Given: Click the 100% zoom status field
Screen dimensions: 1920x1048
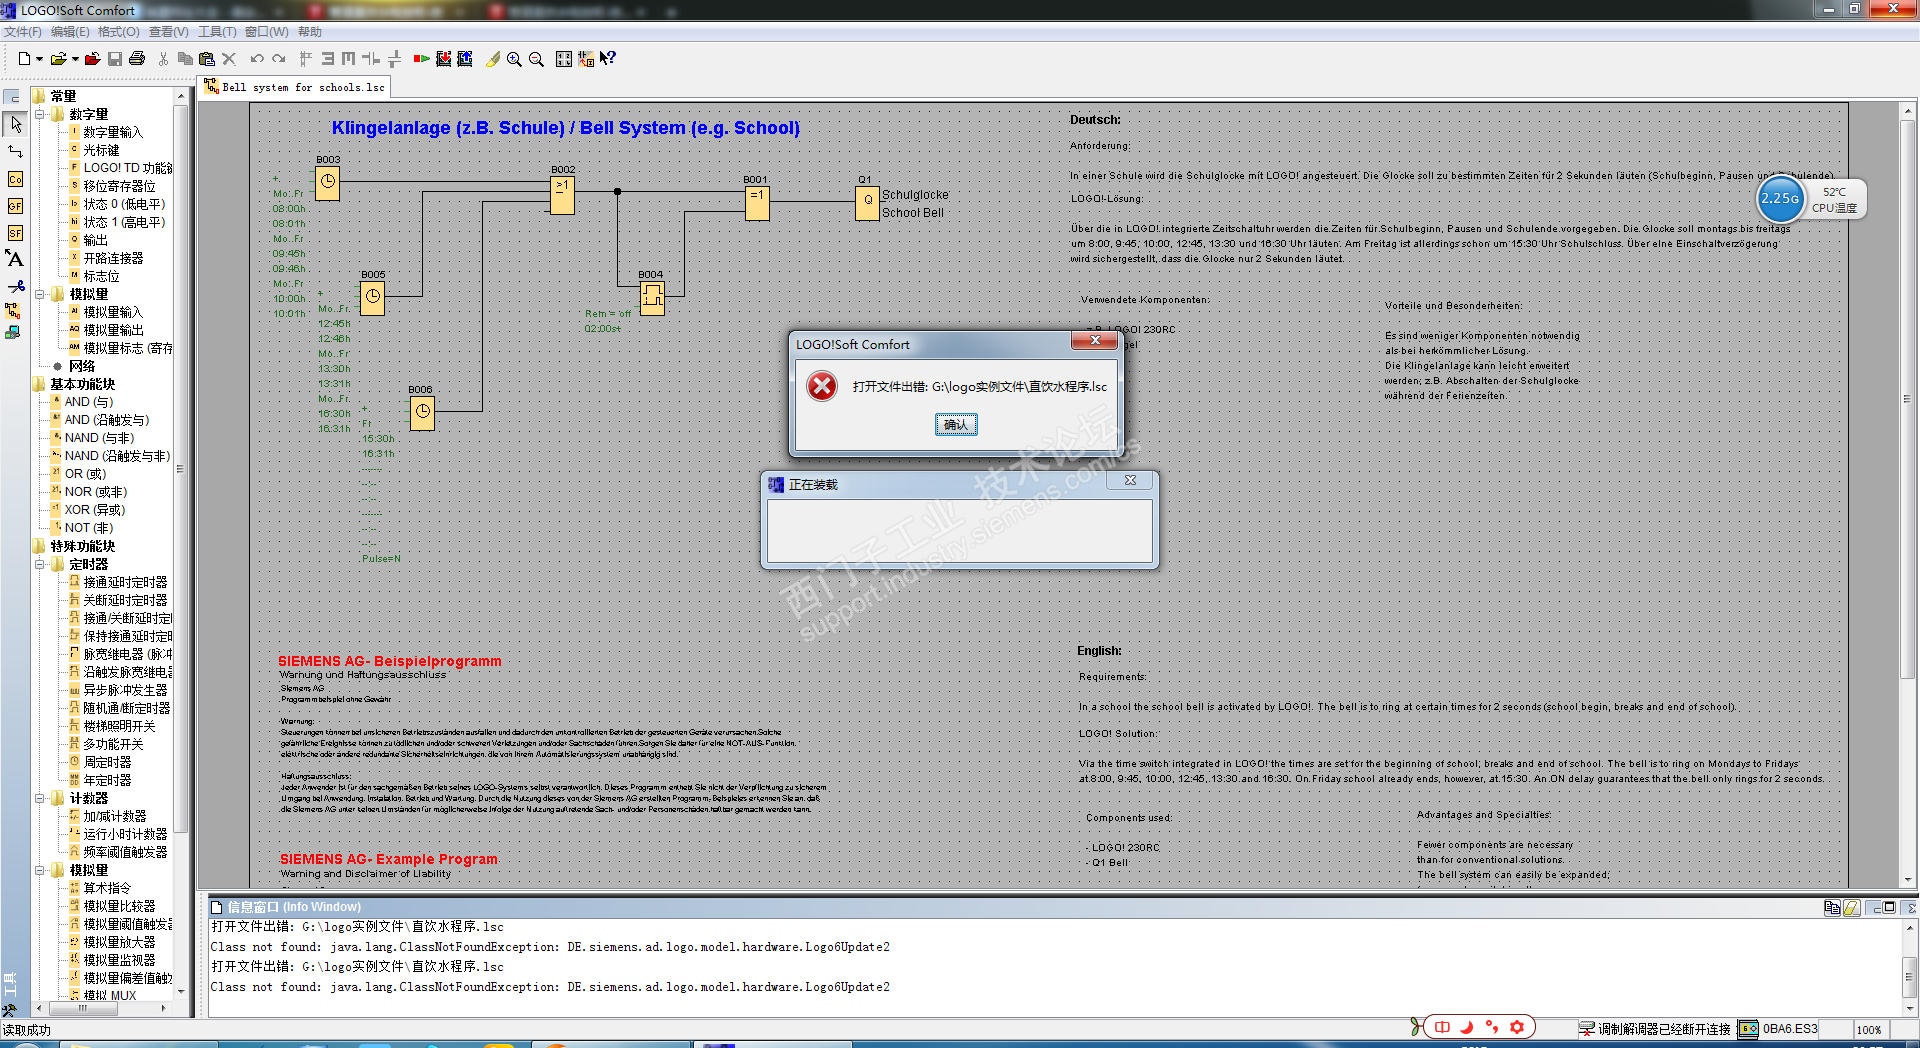Looking at the screenshot, I should 1869,1029.
